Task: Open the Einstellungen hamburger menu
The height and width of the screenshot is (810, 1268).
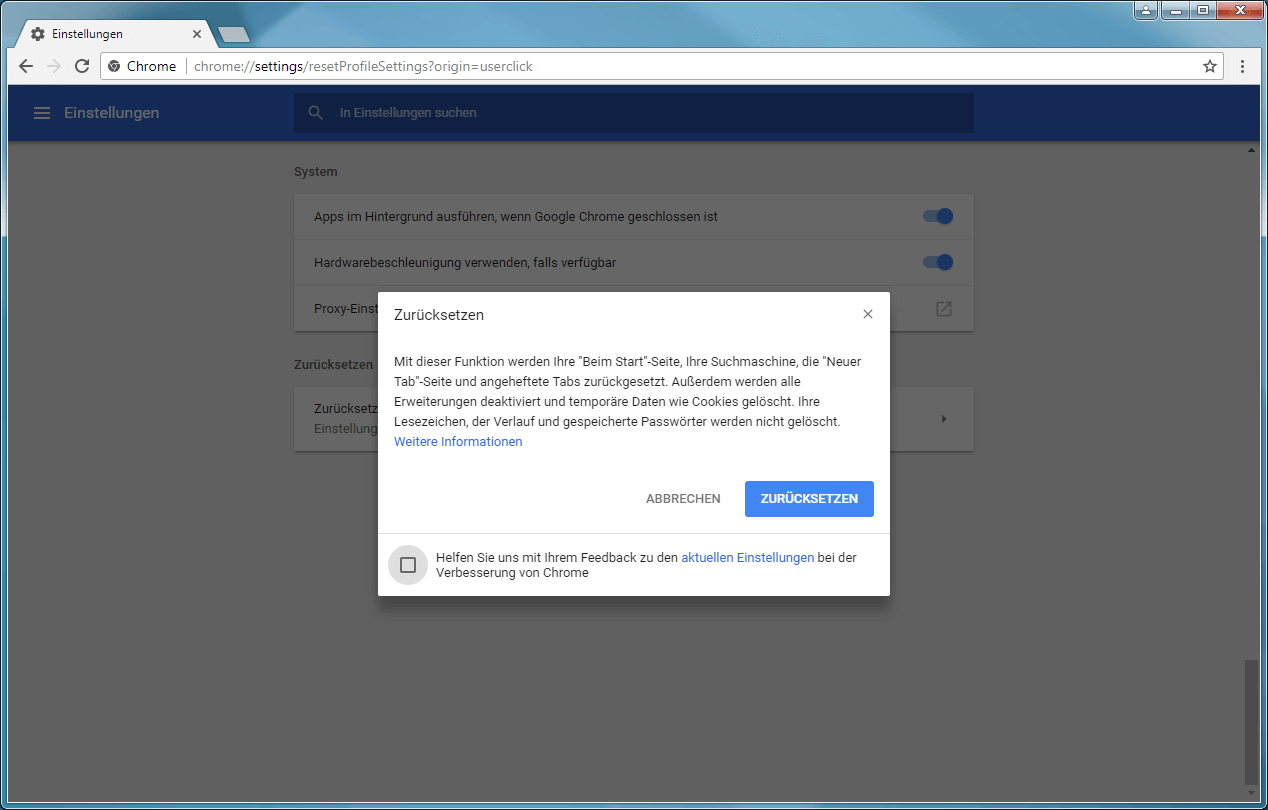Action: [x=42, y=113]
